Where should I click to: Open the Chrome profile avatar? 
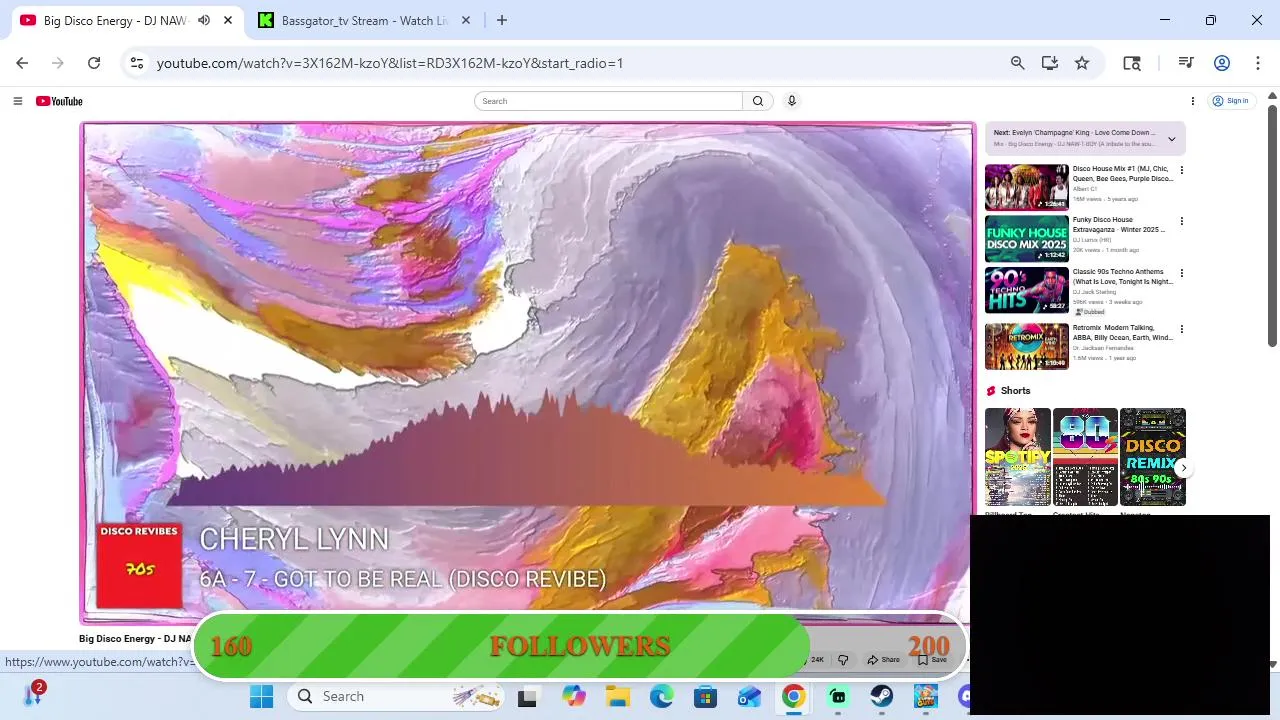tap(1222, 63)
